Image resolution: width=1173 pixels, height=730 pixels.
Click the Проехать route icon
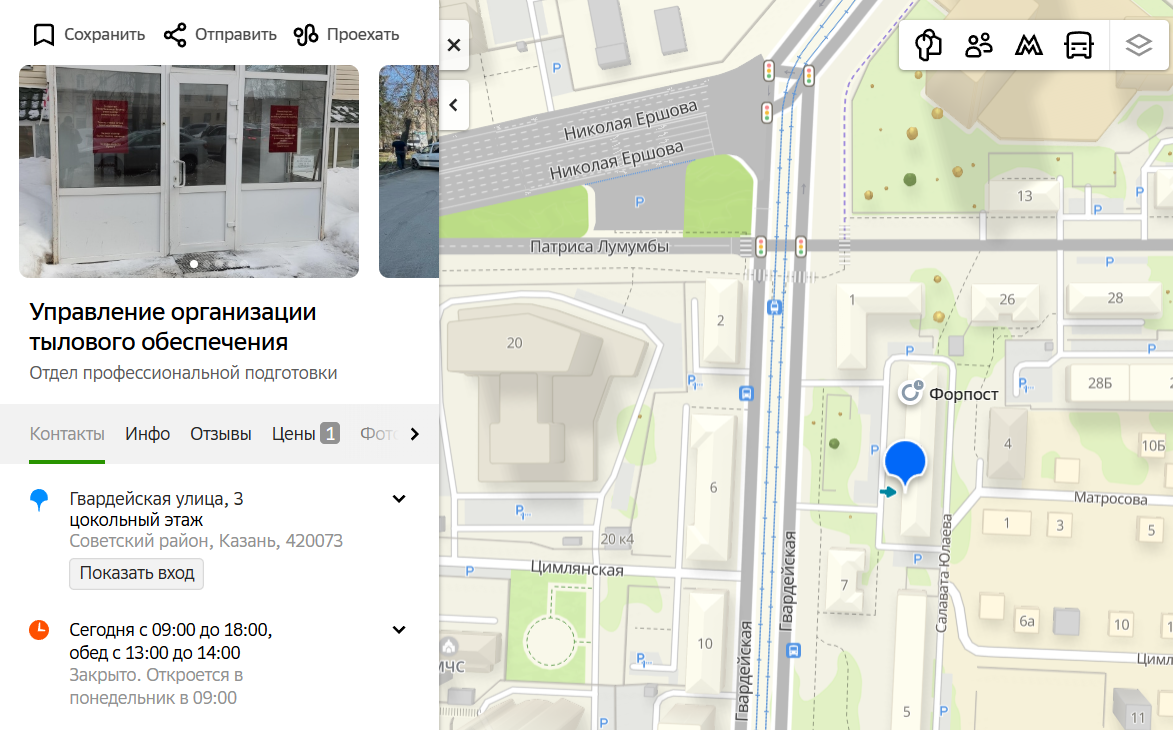pos(306,35)
